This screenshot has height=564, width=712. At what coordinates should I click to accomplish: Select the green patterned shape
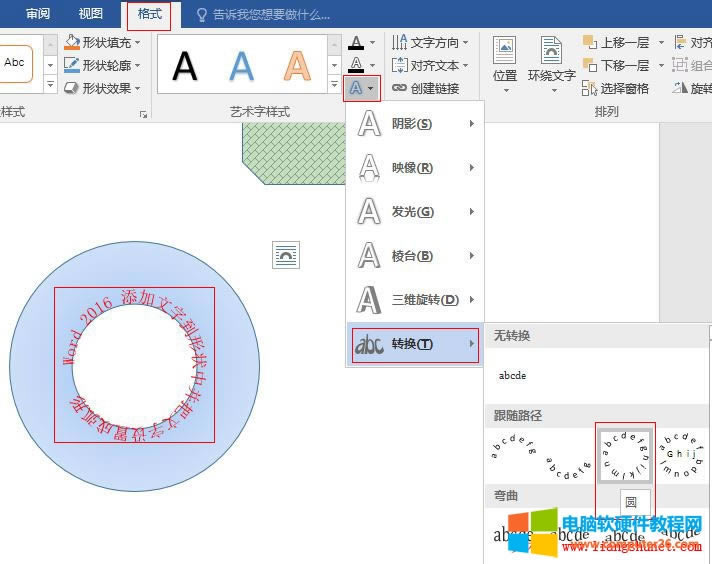click(294, 153)
